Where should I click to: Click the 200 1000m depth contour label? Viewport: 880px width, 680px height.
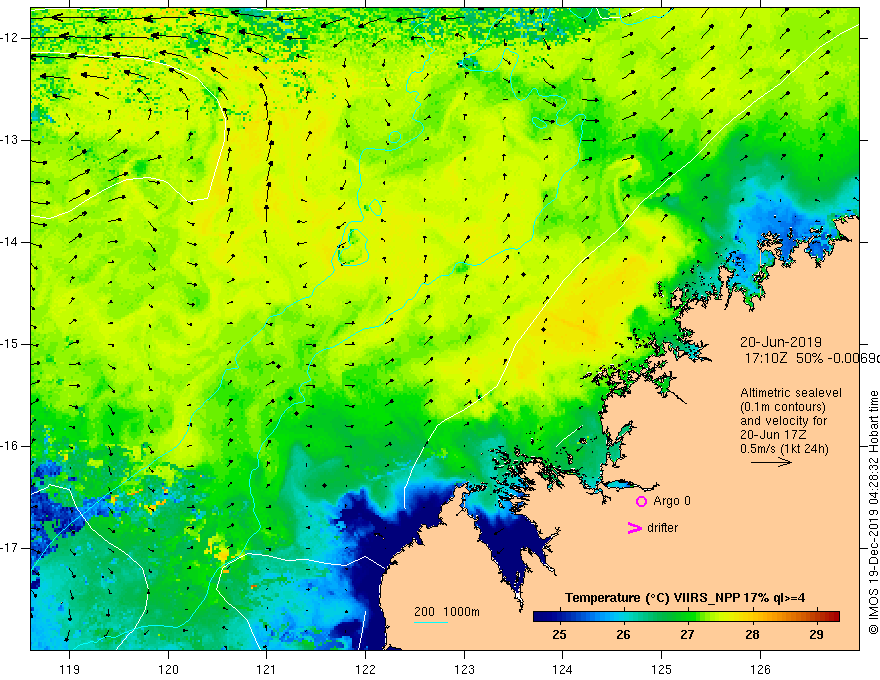pyautogui.click(x=447, y=612)
